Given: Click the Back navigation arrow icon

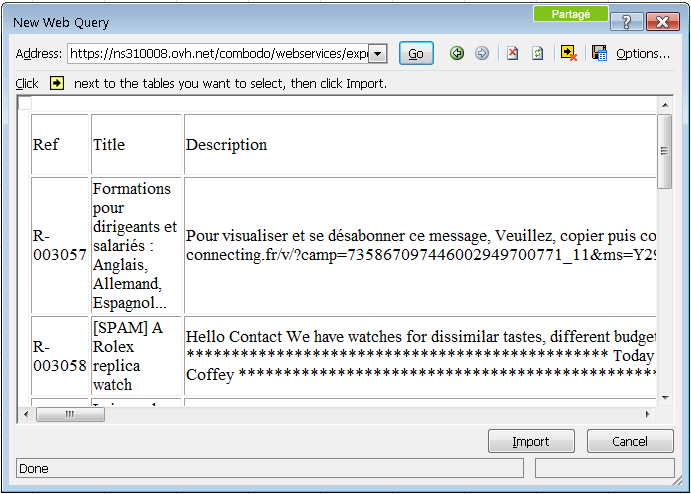Looking at the screenshot, I should 457,54.
